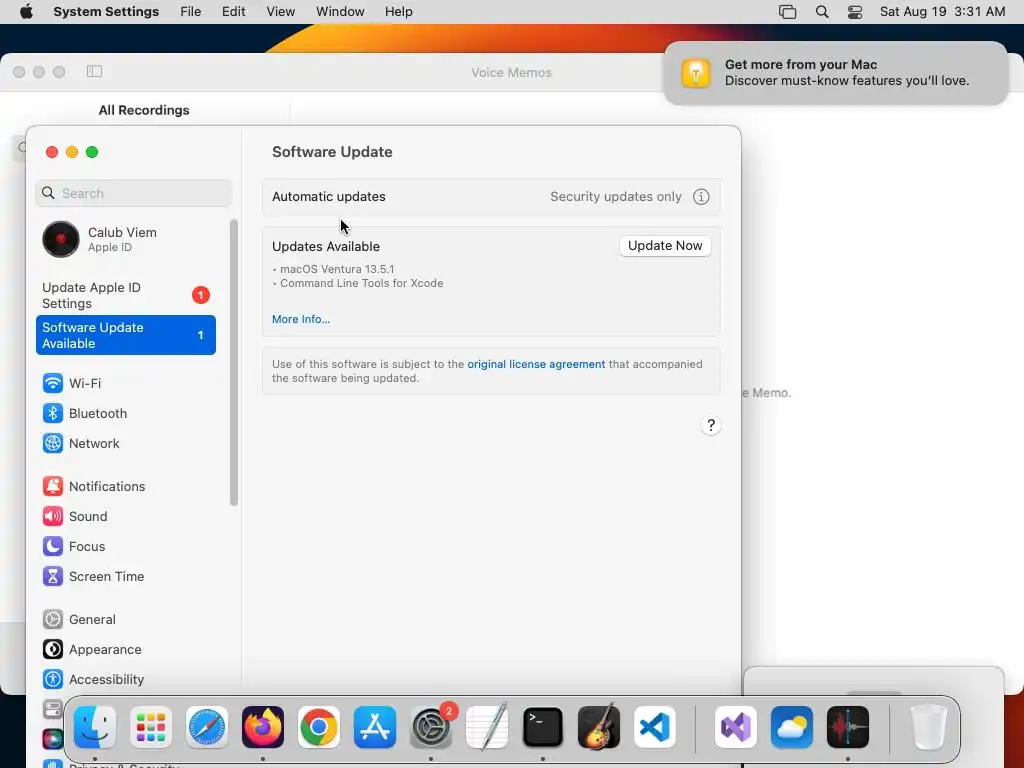
Task: Click the date and time in menu bar
Action: coord(942,12)
